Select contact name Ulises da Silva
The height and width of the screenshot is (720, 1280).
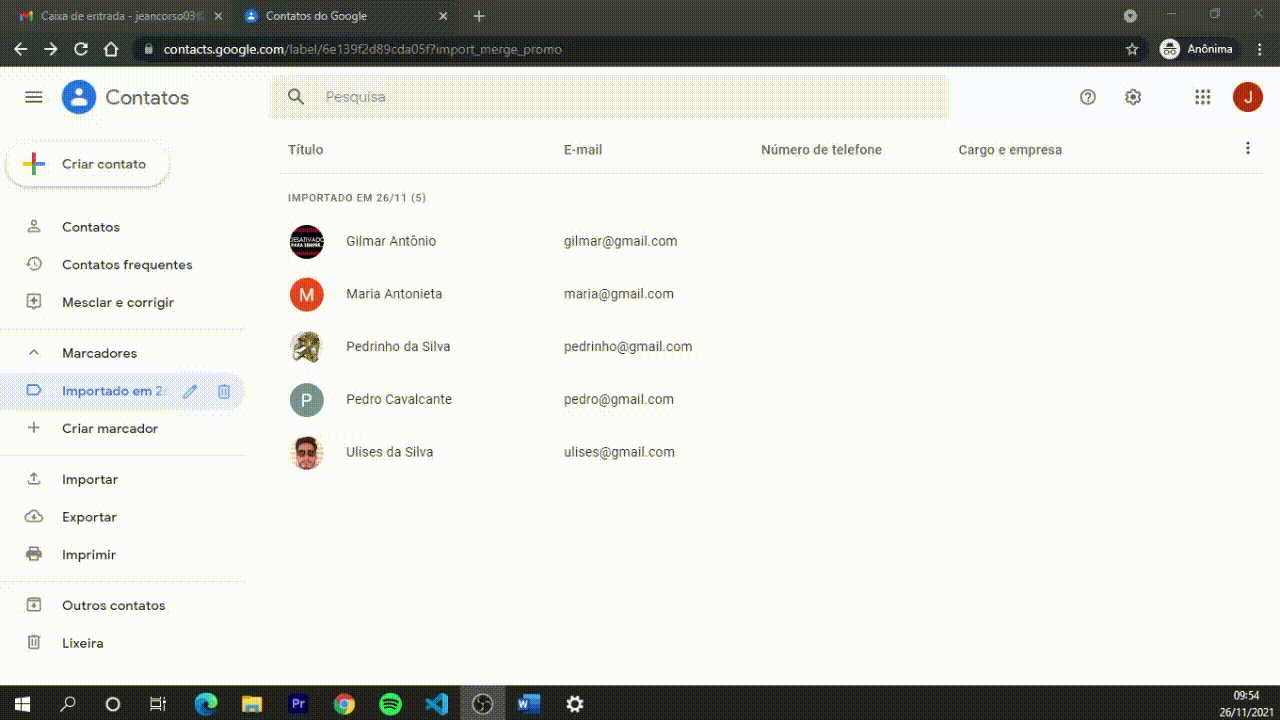[x=390, y=452]
